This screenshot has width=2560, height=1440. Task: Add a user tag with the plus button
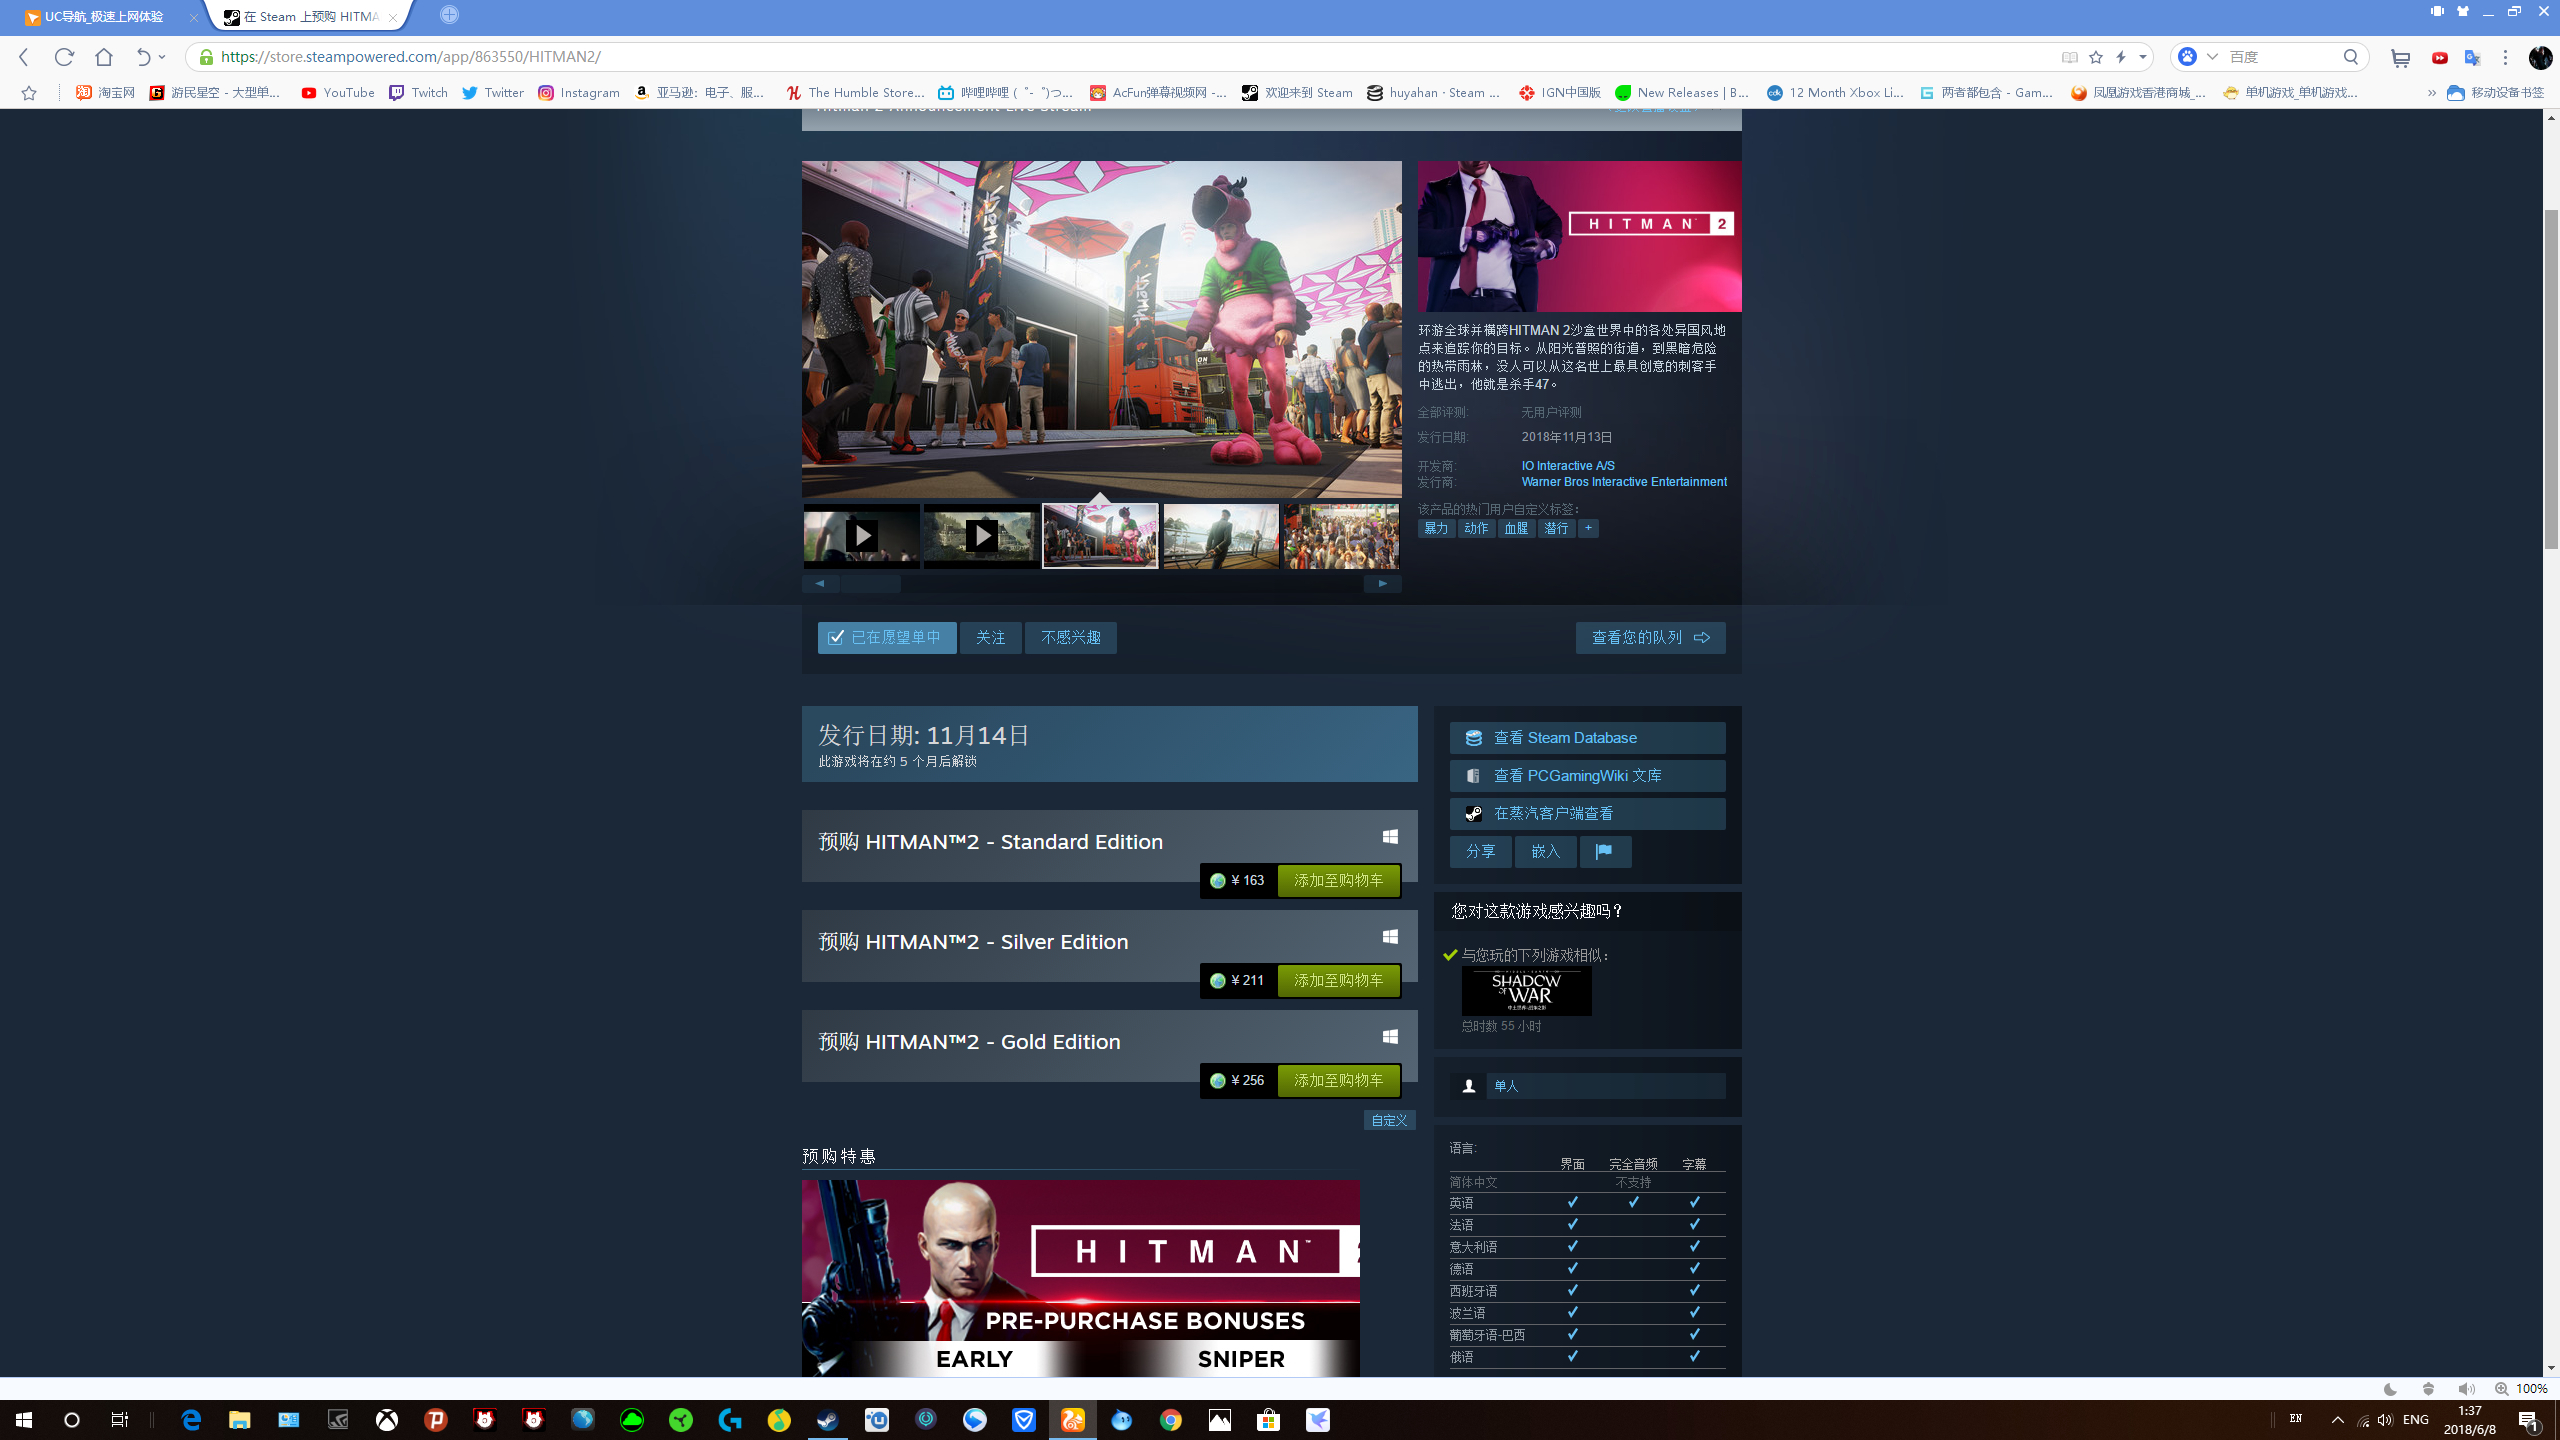pyautogui.click(x=1588, y=528)
